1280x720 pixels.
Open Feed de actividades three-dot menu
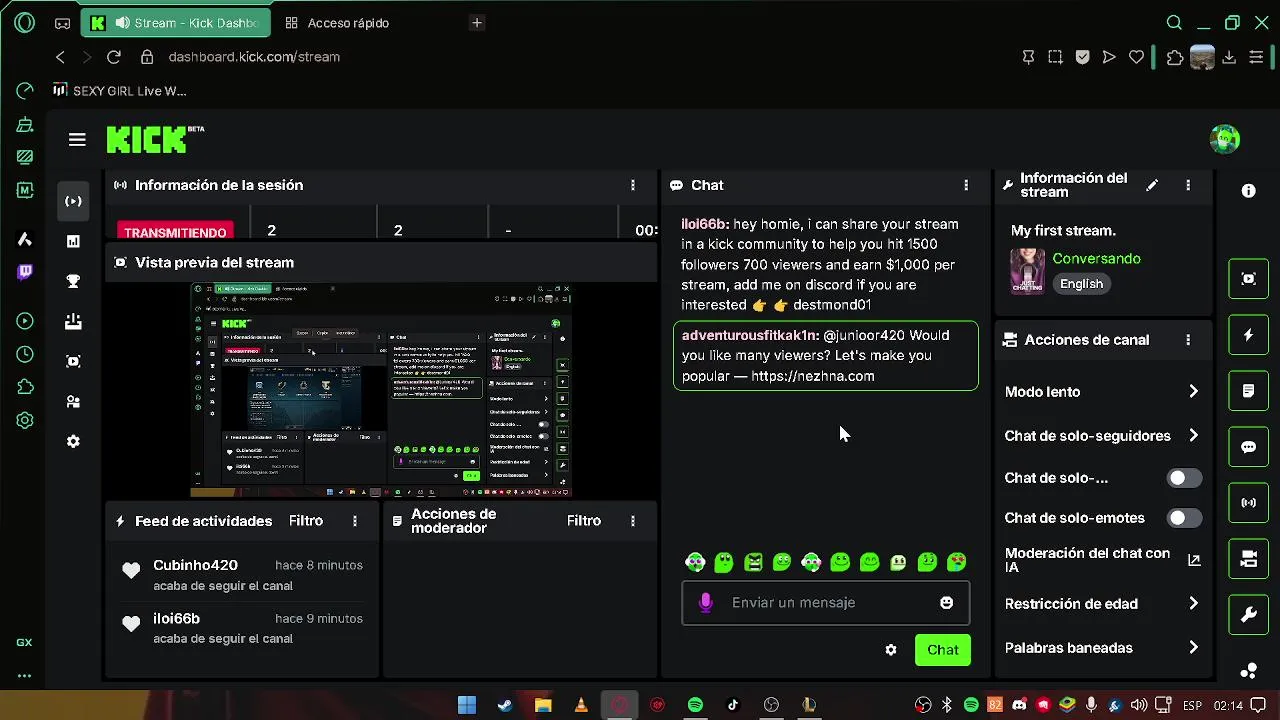pos(354,521)
